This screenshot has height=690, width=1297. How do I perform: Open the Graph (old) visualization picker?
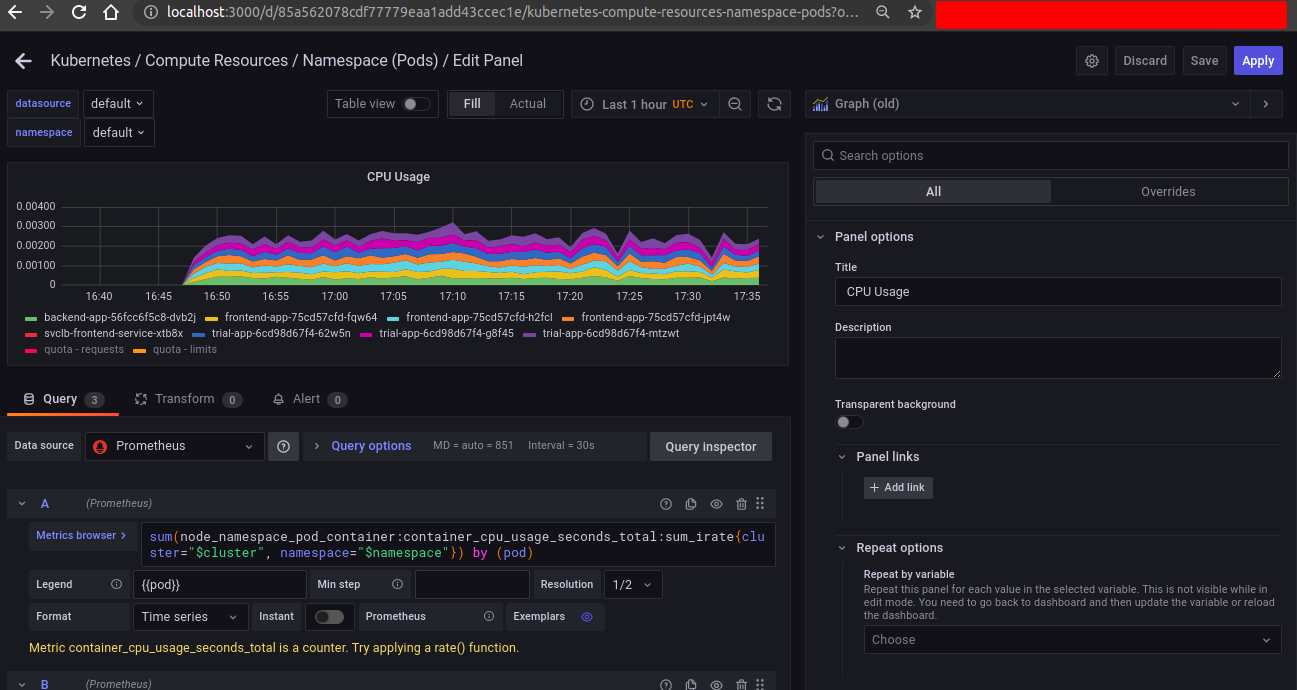coord(1028,104)
